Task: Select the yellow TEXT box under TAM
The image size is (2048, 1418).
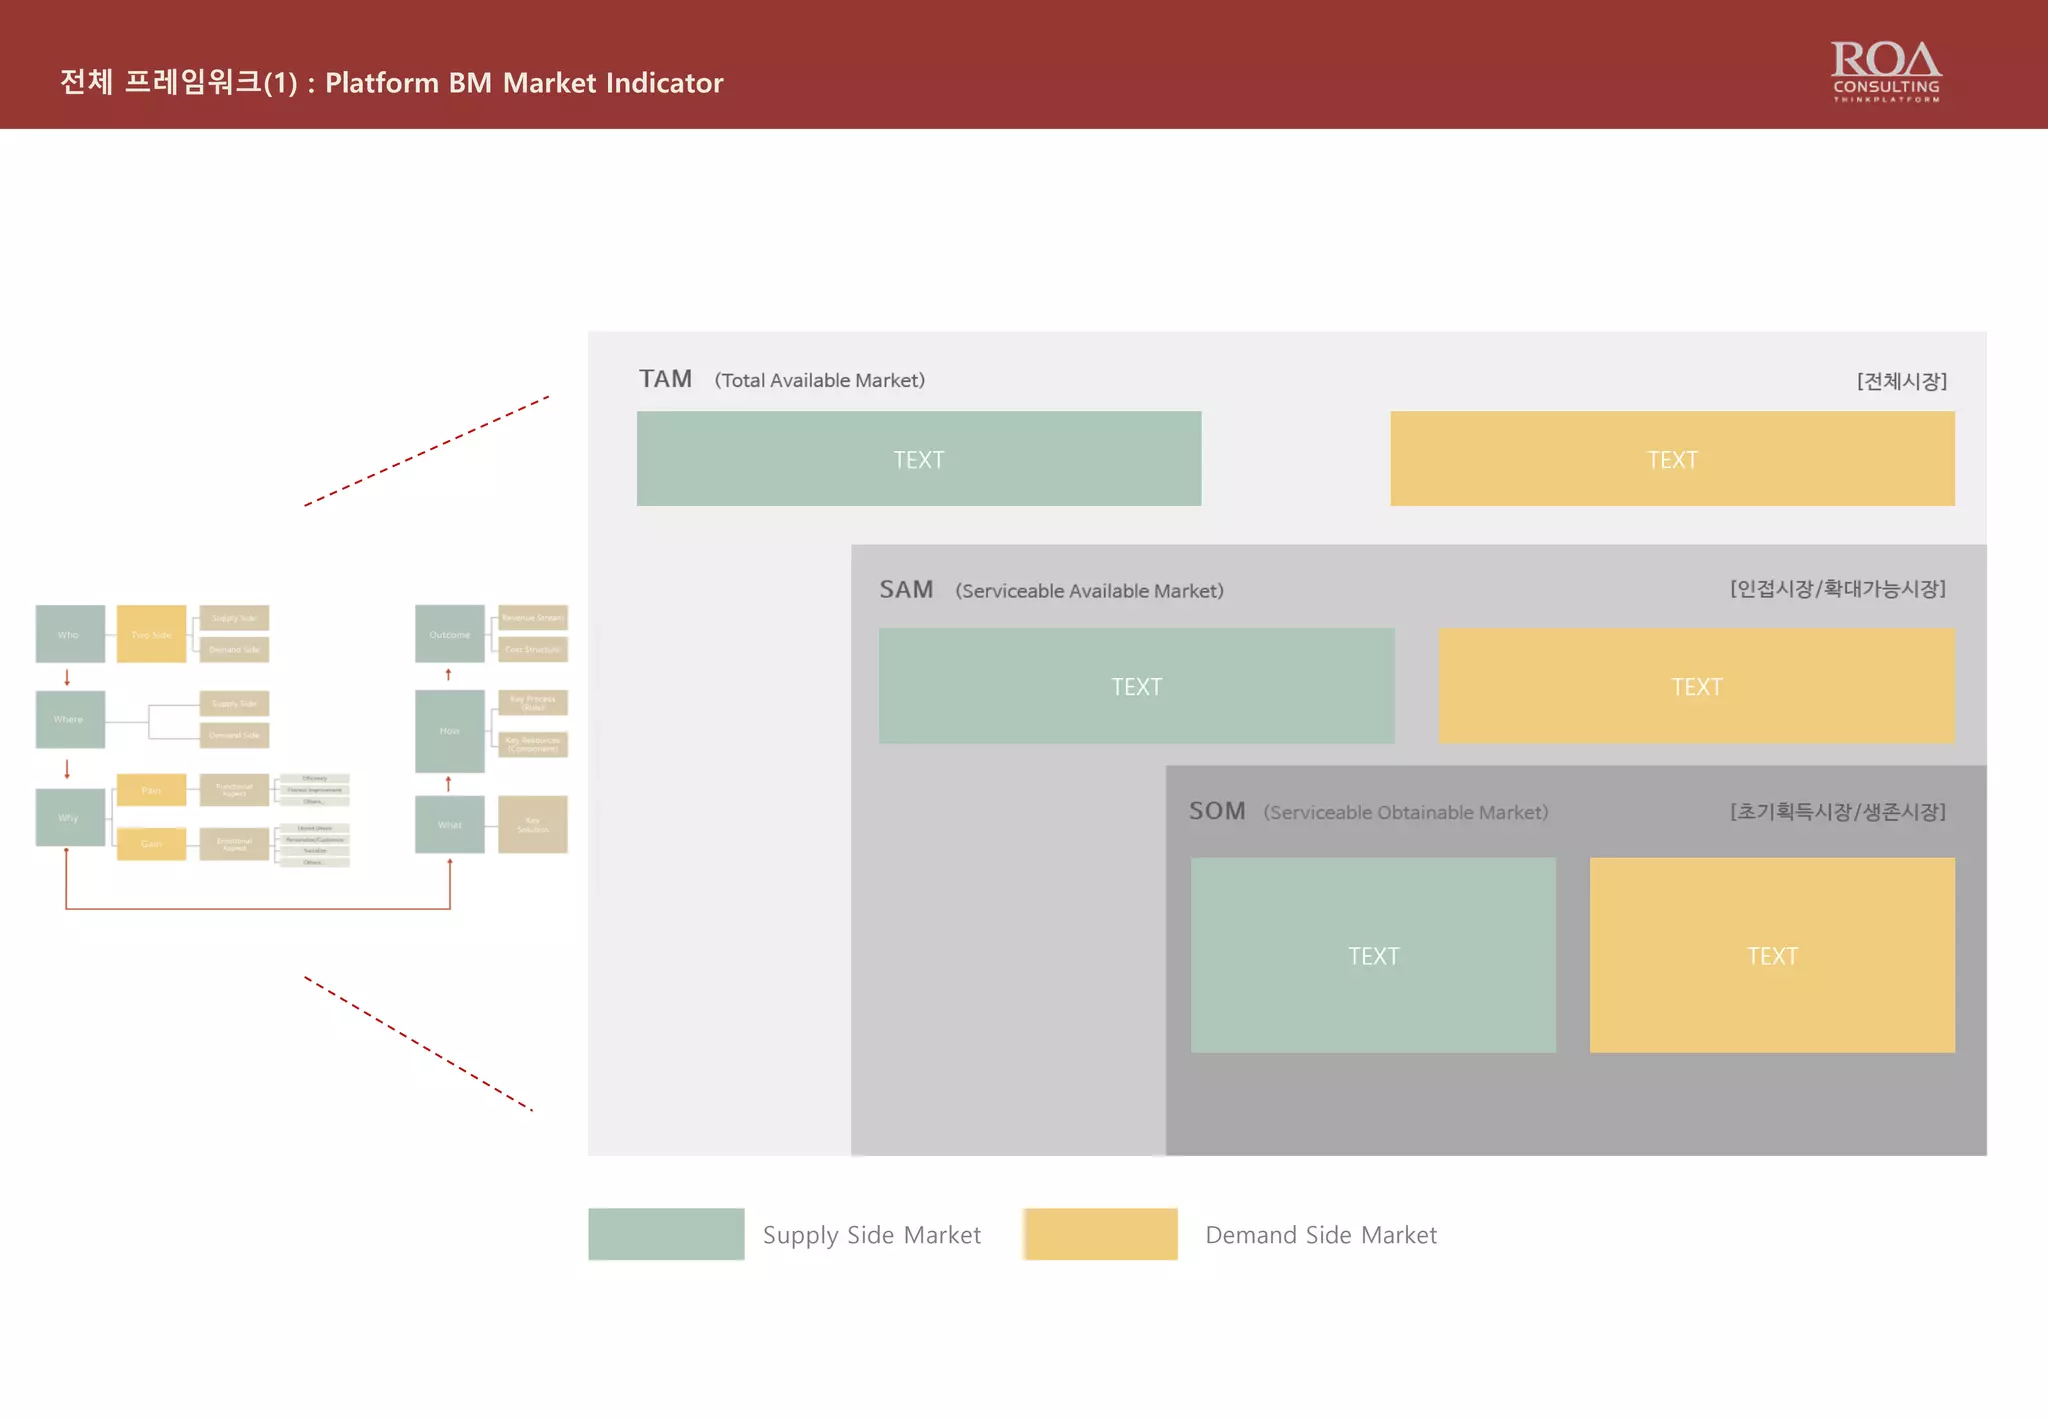Action: tap(1671, 459)
